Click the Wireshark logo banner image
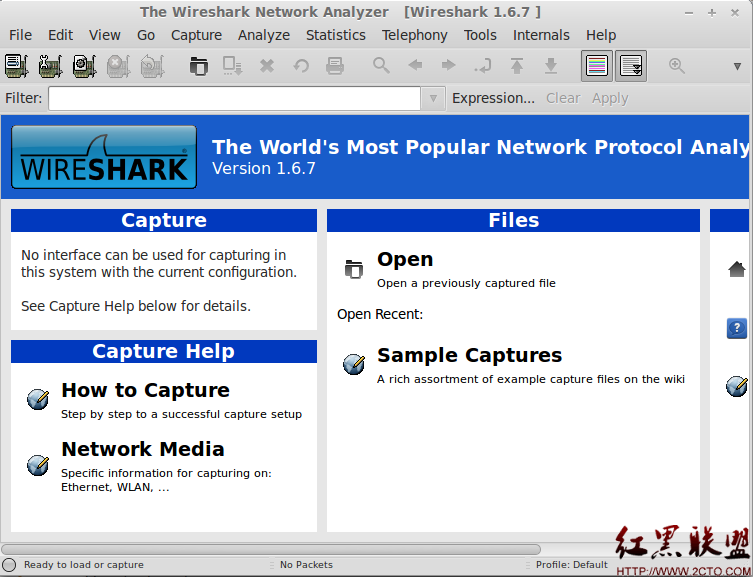The height and width of the screenshot is (577, 753). click(104, 157)
